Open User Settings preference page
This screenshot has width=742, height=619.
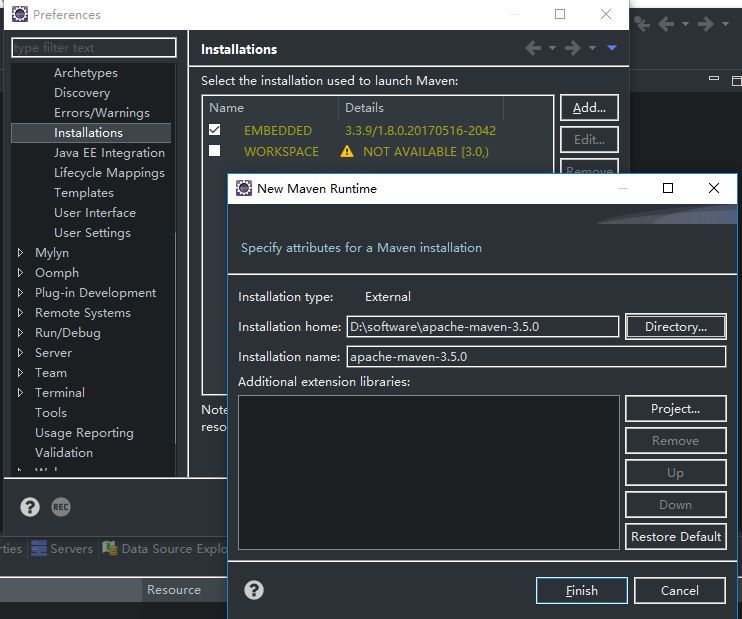pos(92,233)
